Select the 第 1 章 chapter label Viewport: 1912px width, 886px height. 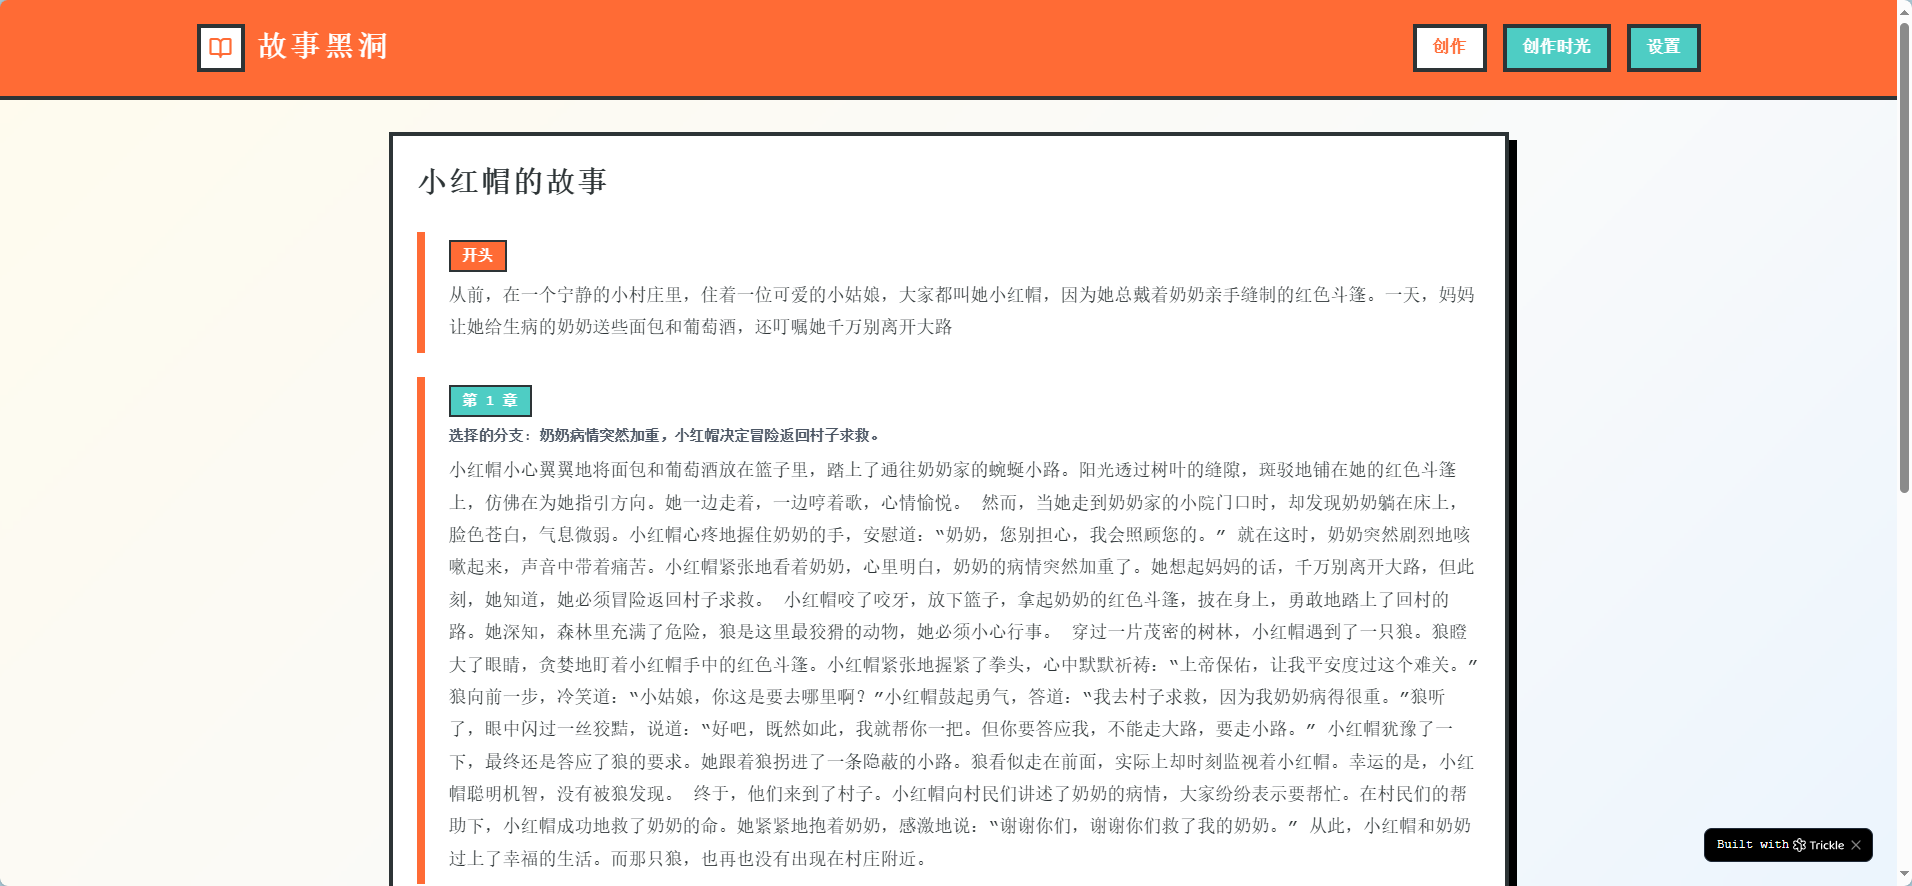490,401
